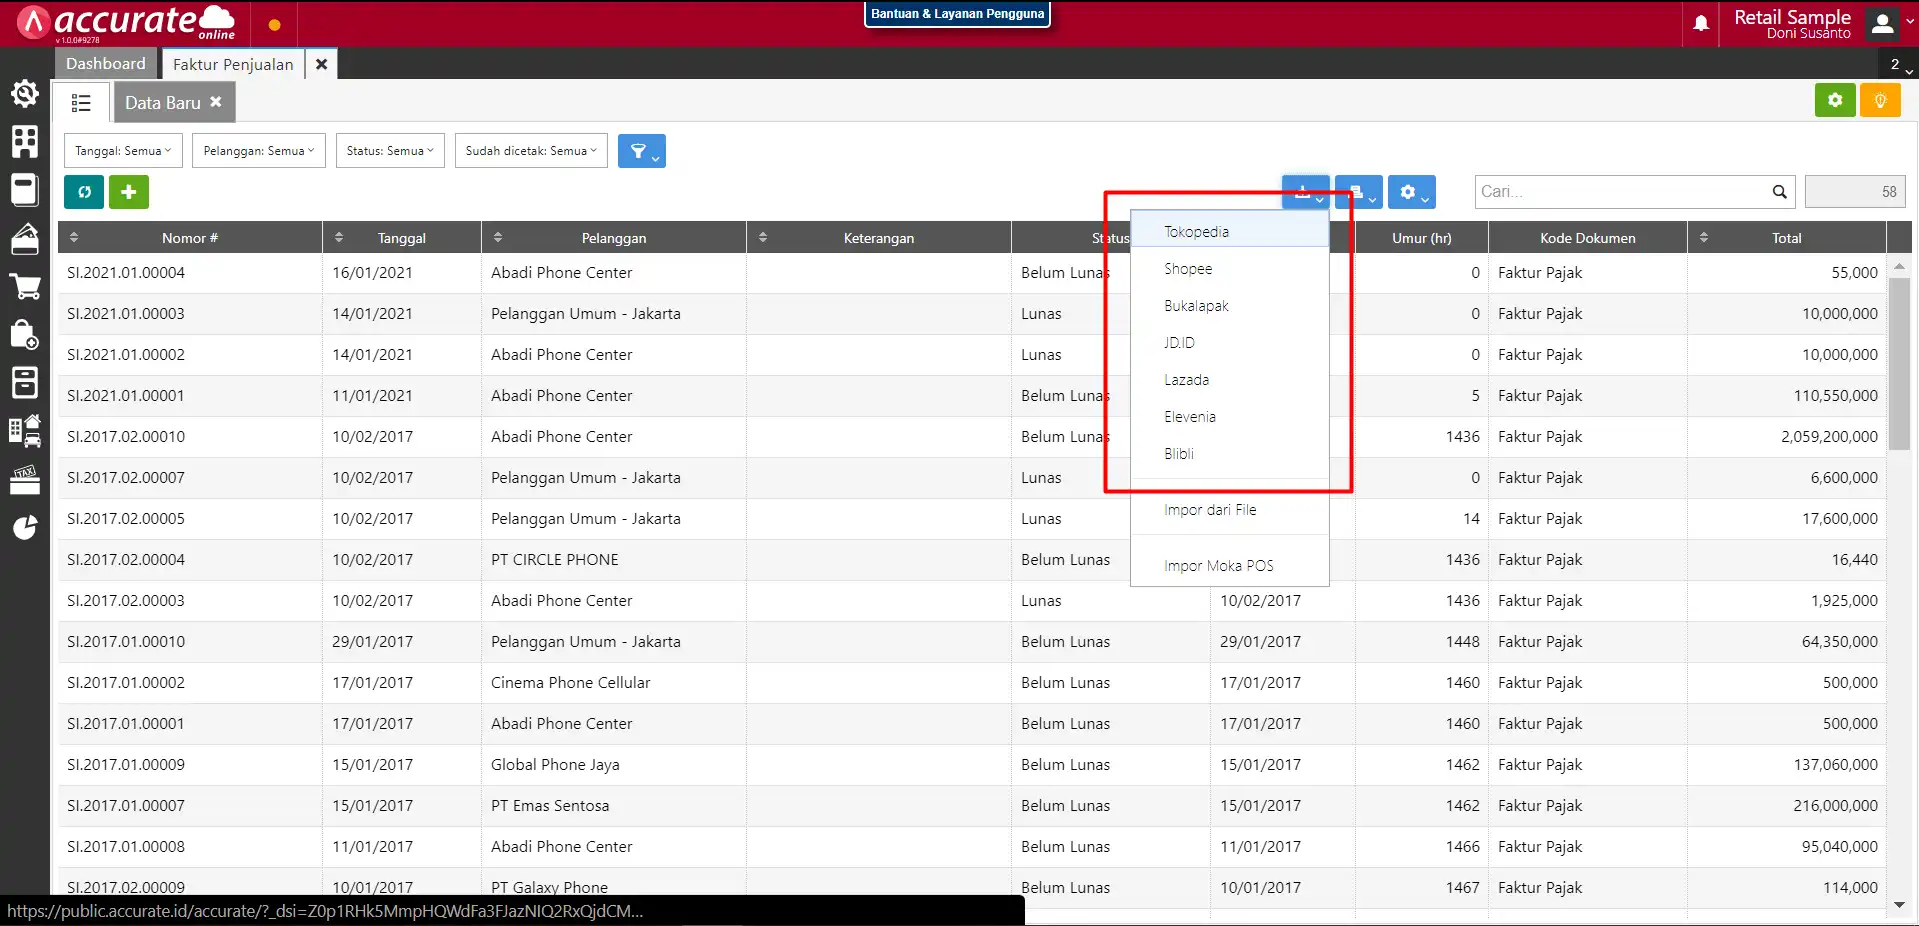
Task: Click the Accurate Online logo
Action: (126, 23)
